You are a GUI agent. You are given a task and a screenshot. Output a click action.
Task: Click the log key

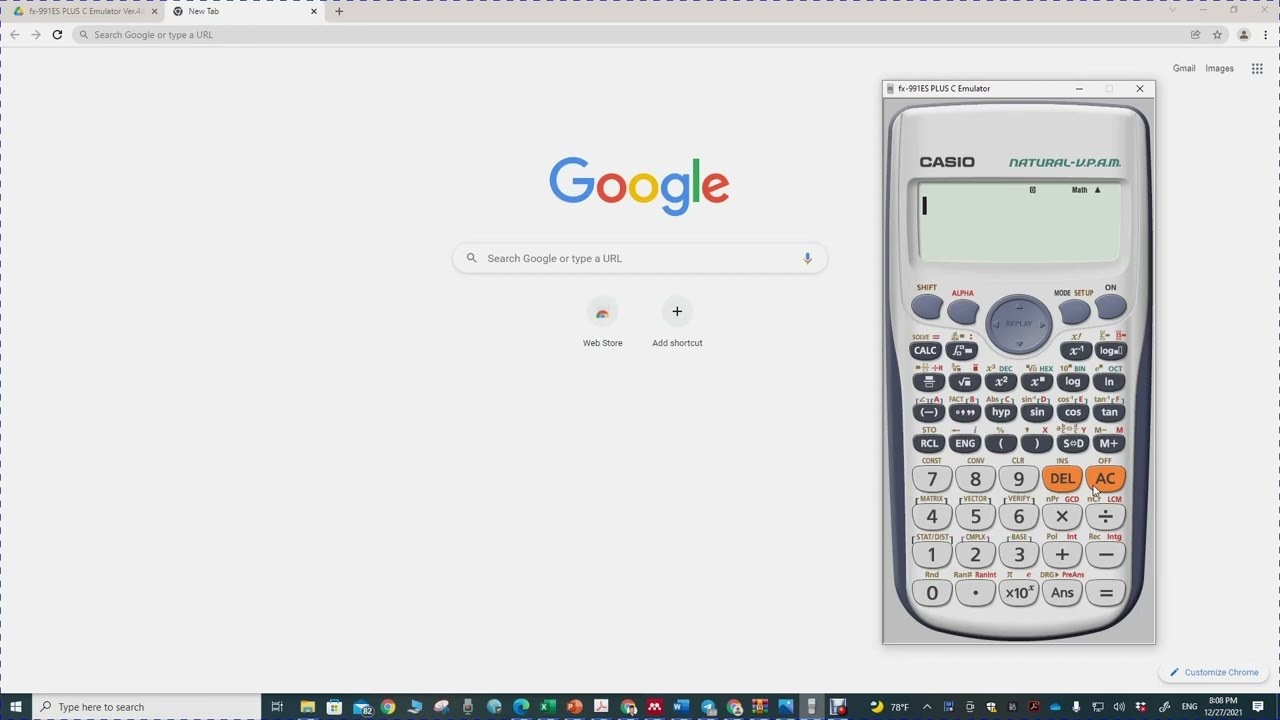[x=1073, y=382]
